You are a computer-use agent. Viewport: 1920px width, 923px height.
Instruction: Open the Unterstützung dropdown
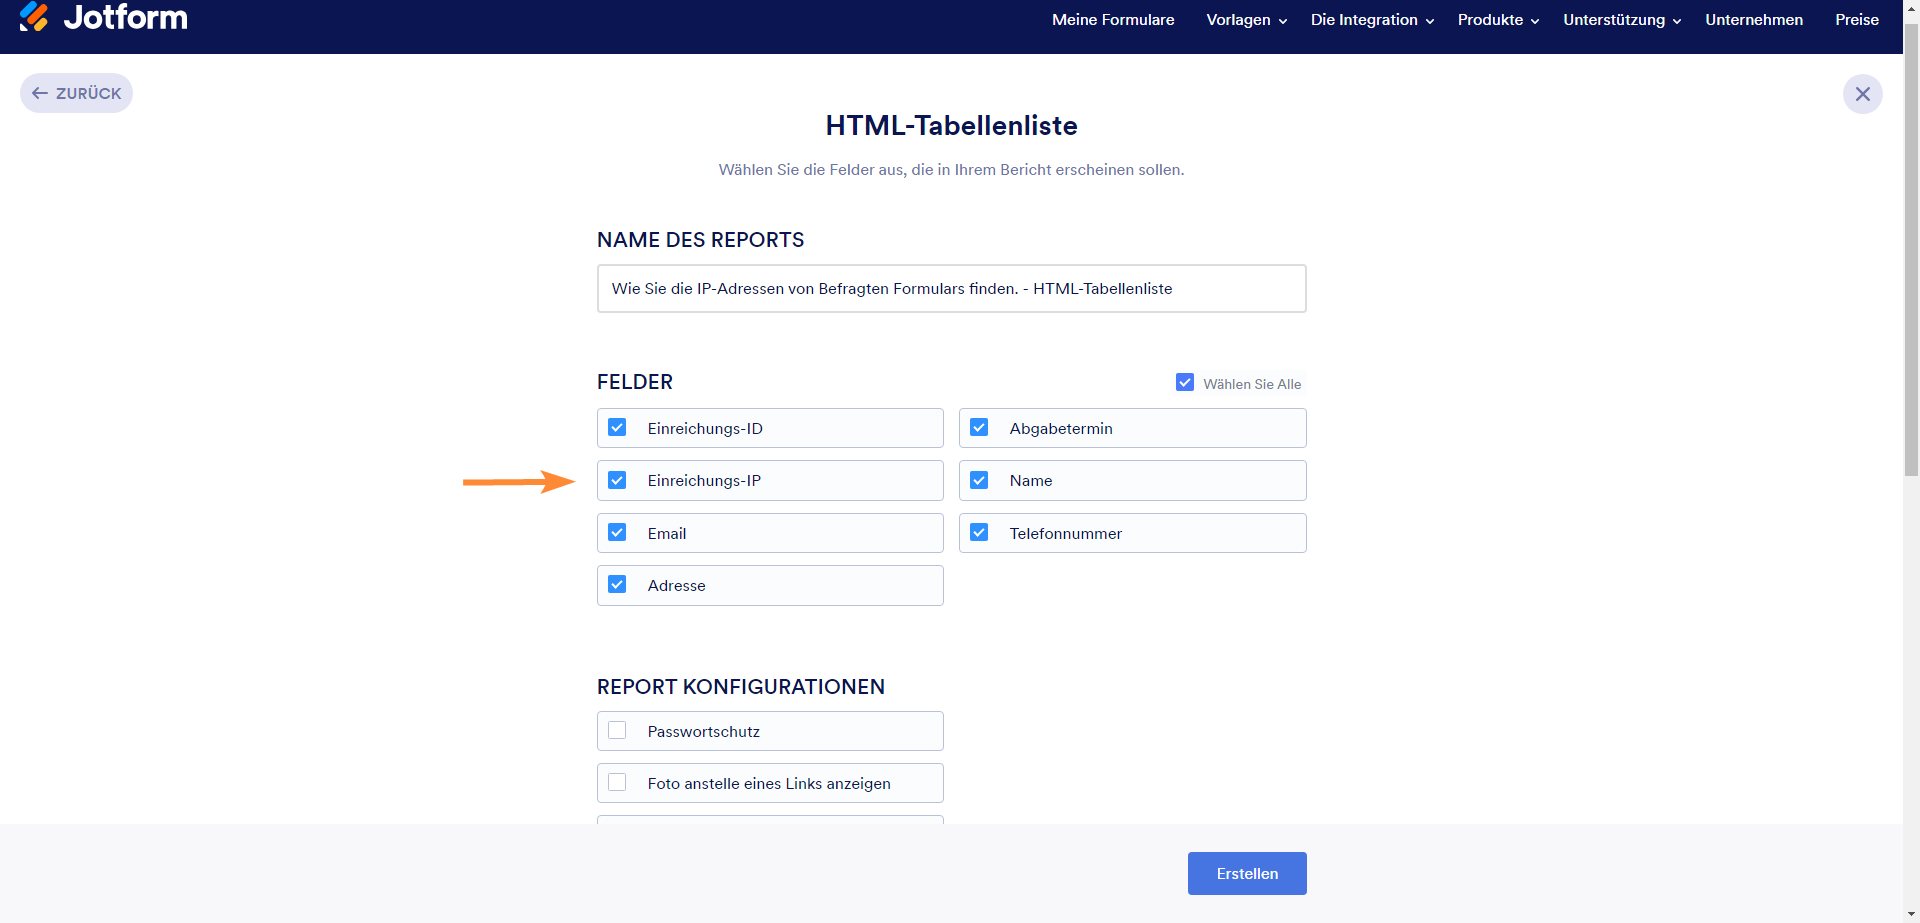[x=1621, y=20]
